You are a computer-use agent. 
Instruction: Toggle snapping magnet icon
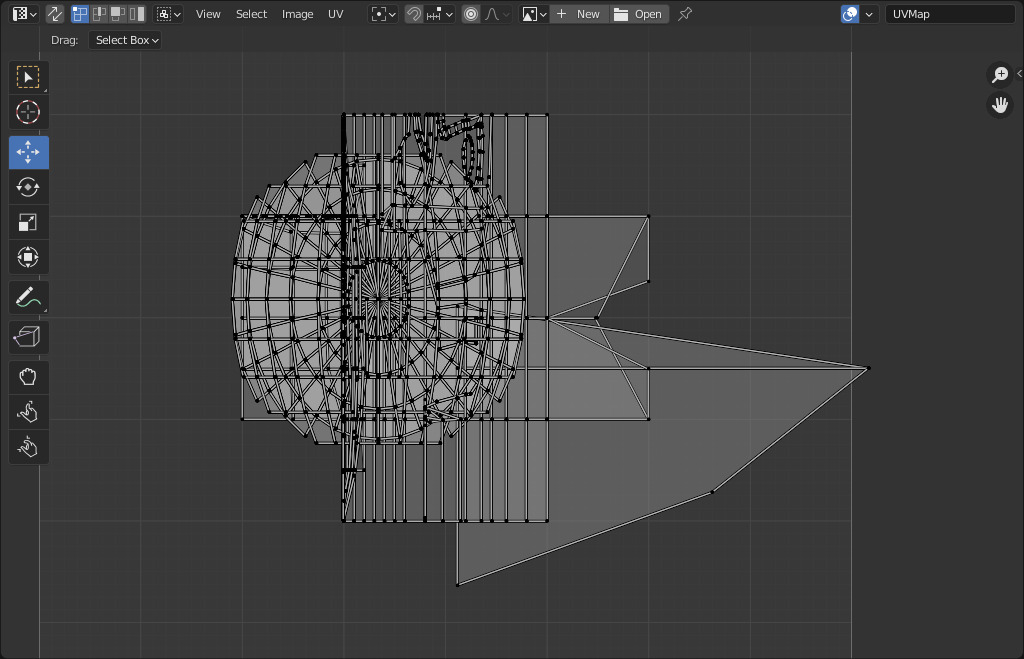pos(413,14)
